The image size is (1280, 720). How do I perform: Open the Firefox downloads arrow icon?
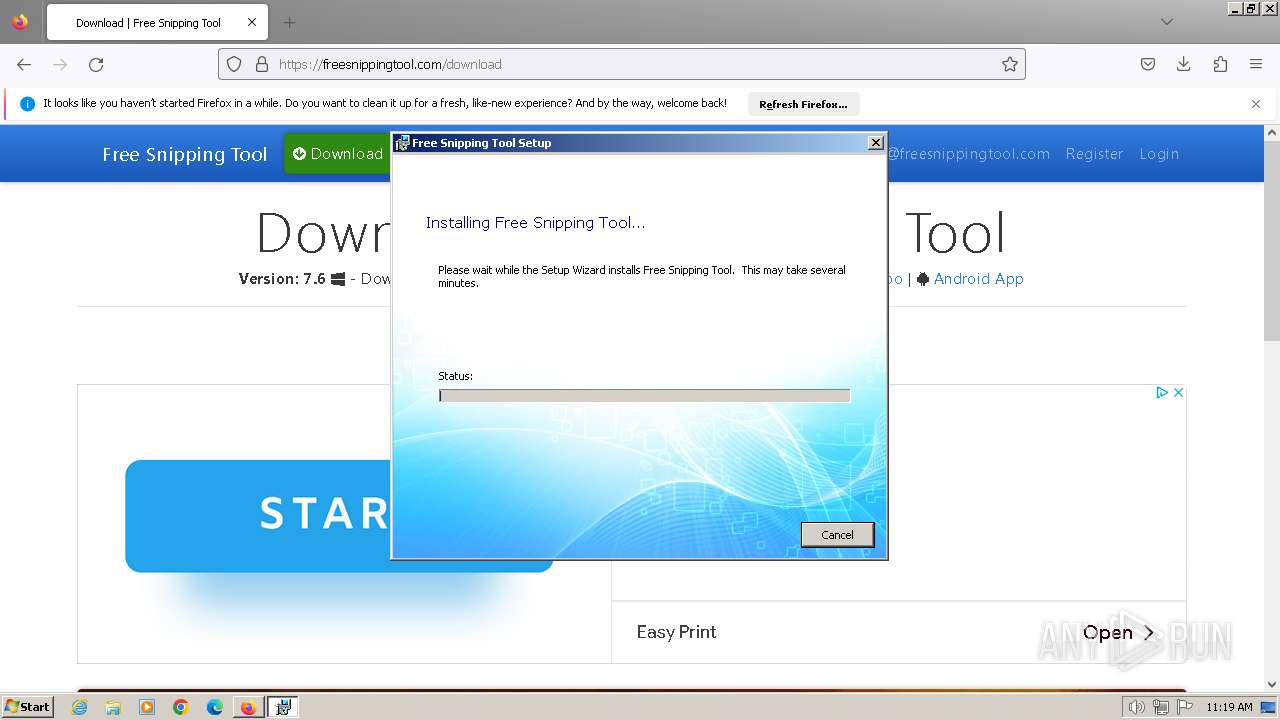click(1184, 64)
